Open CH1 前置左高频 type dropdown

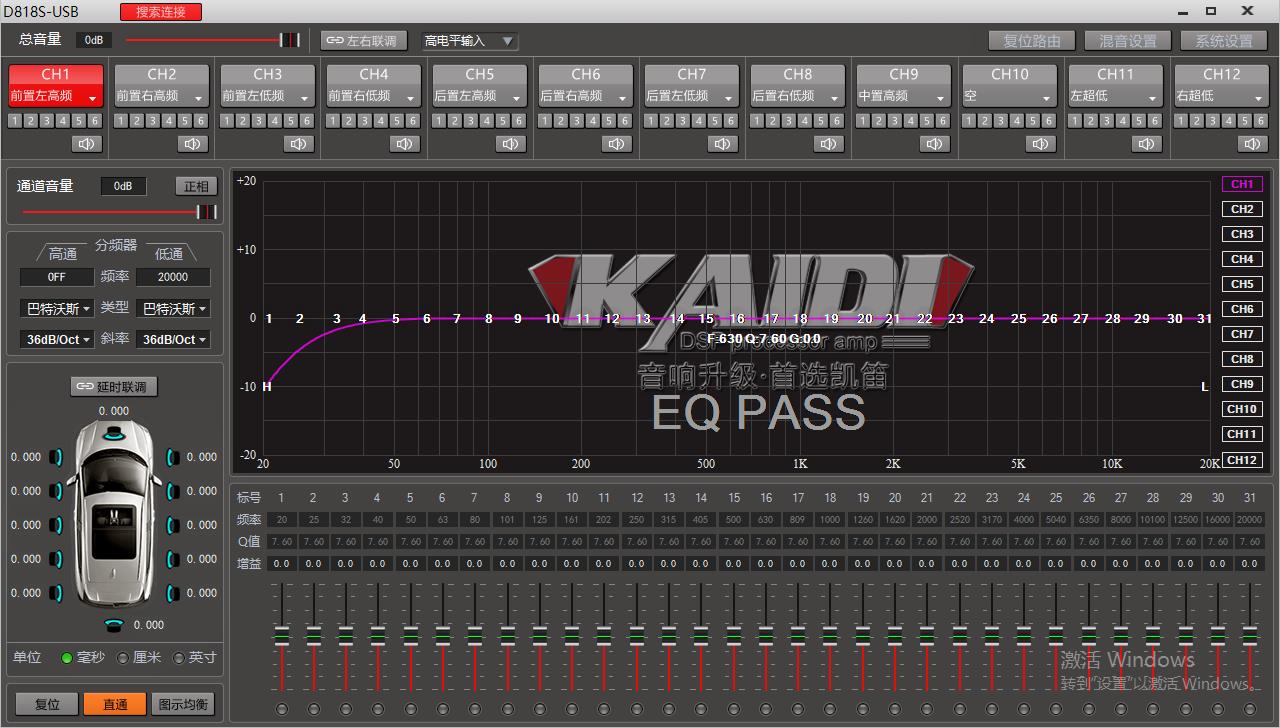56,97
